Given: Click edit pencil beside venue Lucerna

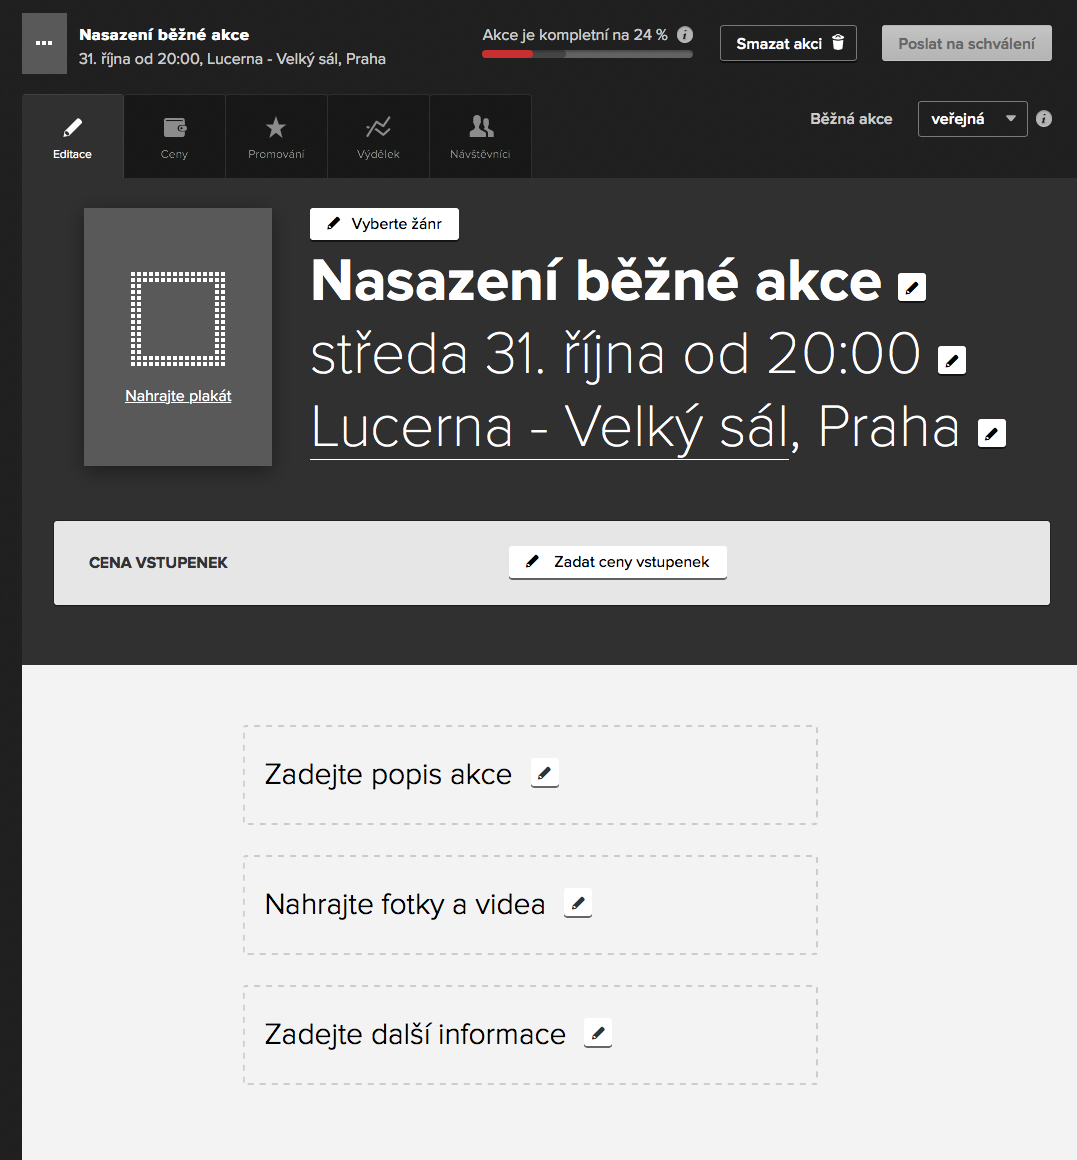Looking at the screenshot, I should [x=991, y=433].
